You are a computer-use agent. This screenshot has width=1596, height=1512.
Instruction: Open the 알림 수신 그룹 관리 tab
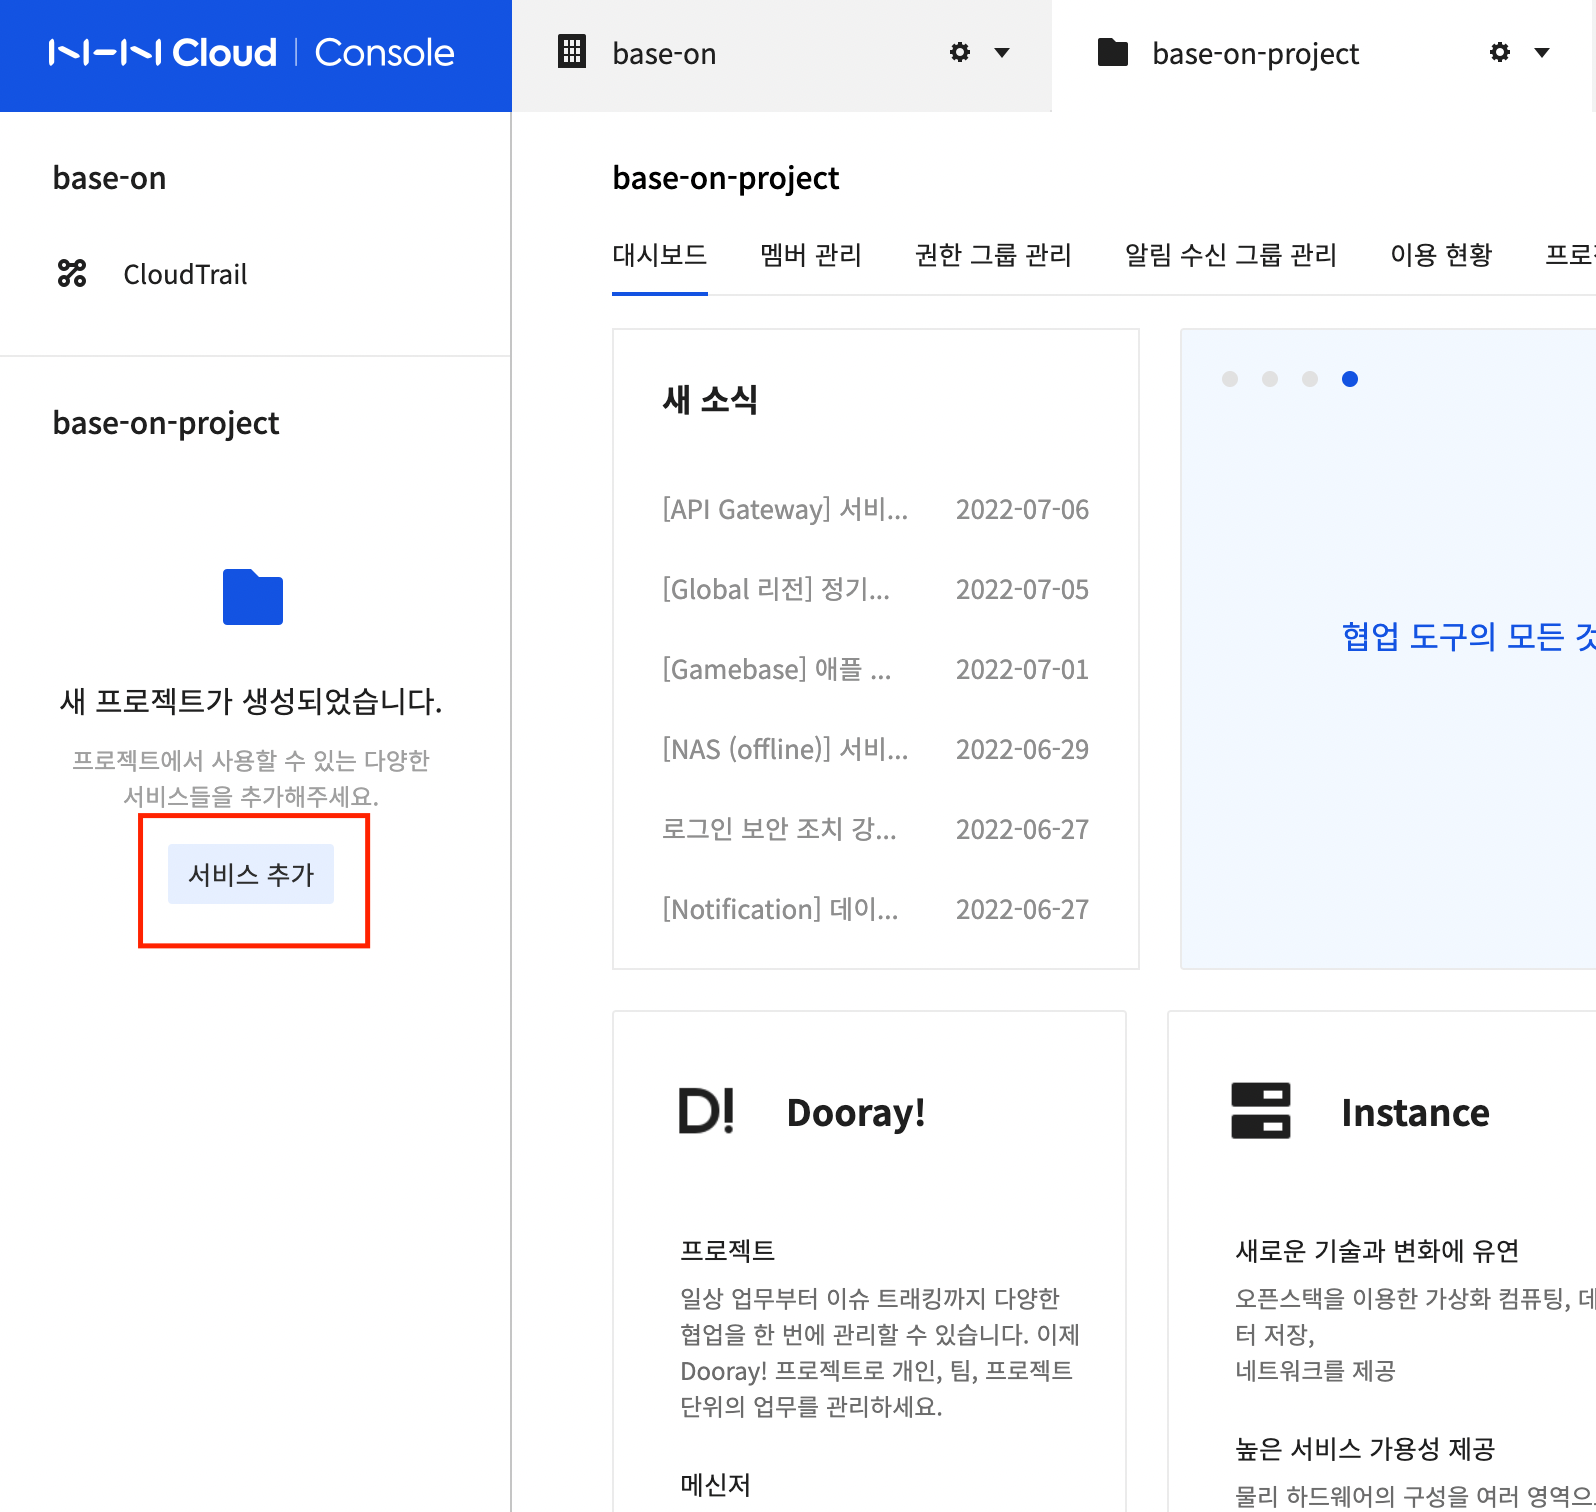(x=1231, y=255)
